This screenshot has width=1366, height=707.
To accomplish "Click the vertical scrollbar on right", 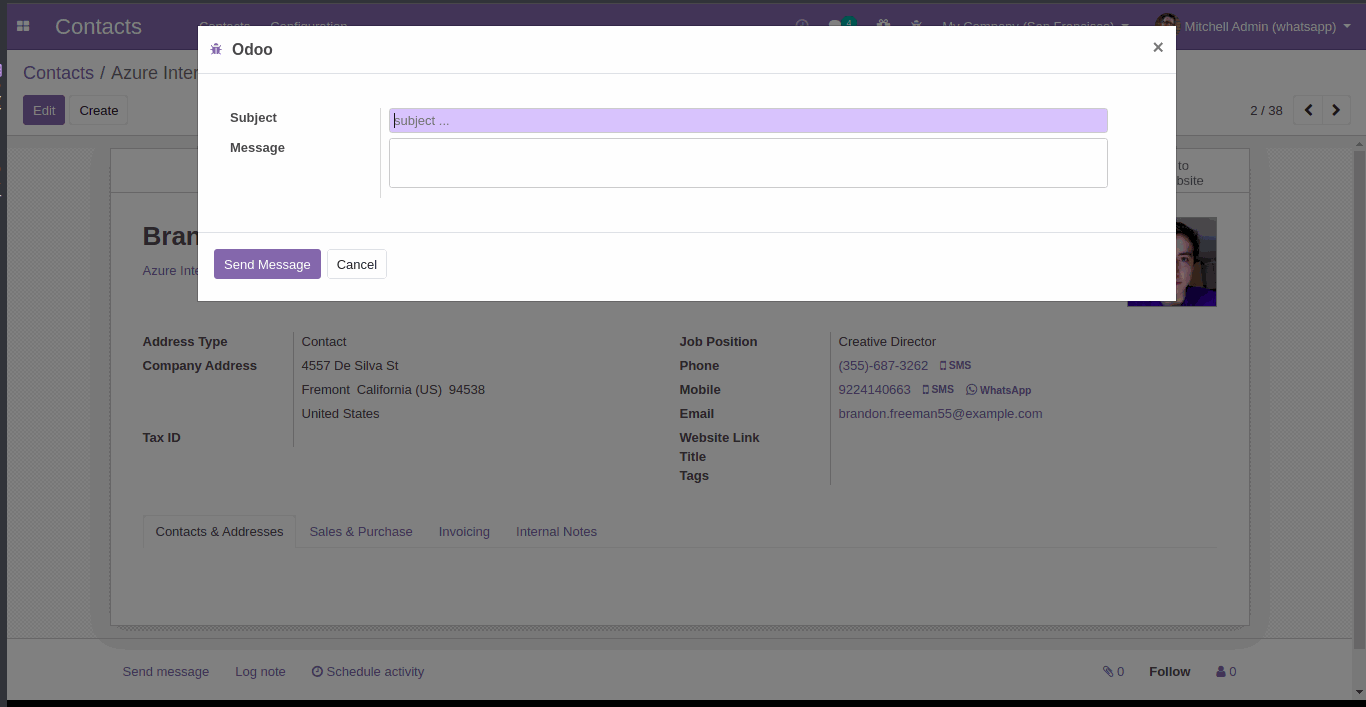I will point(1359,400).
